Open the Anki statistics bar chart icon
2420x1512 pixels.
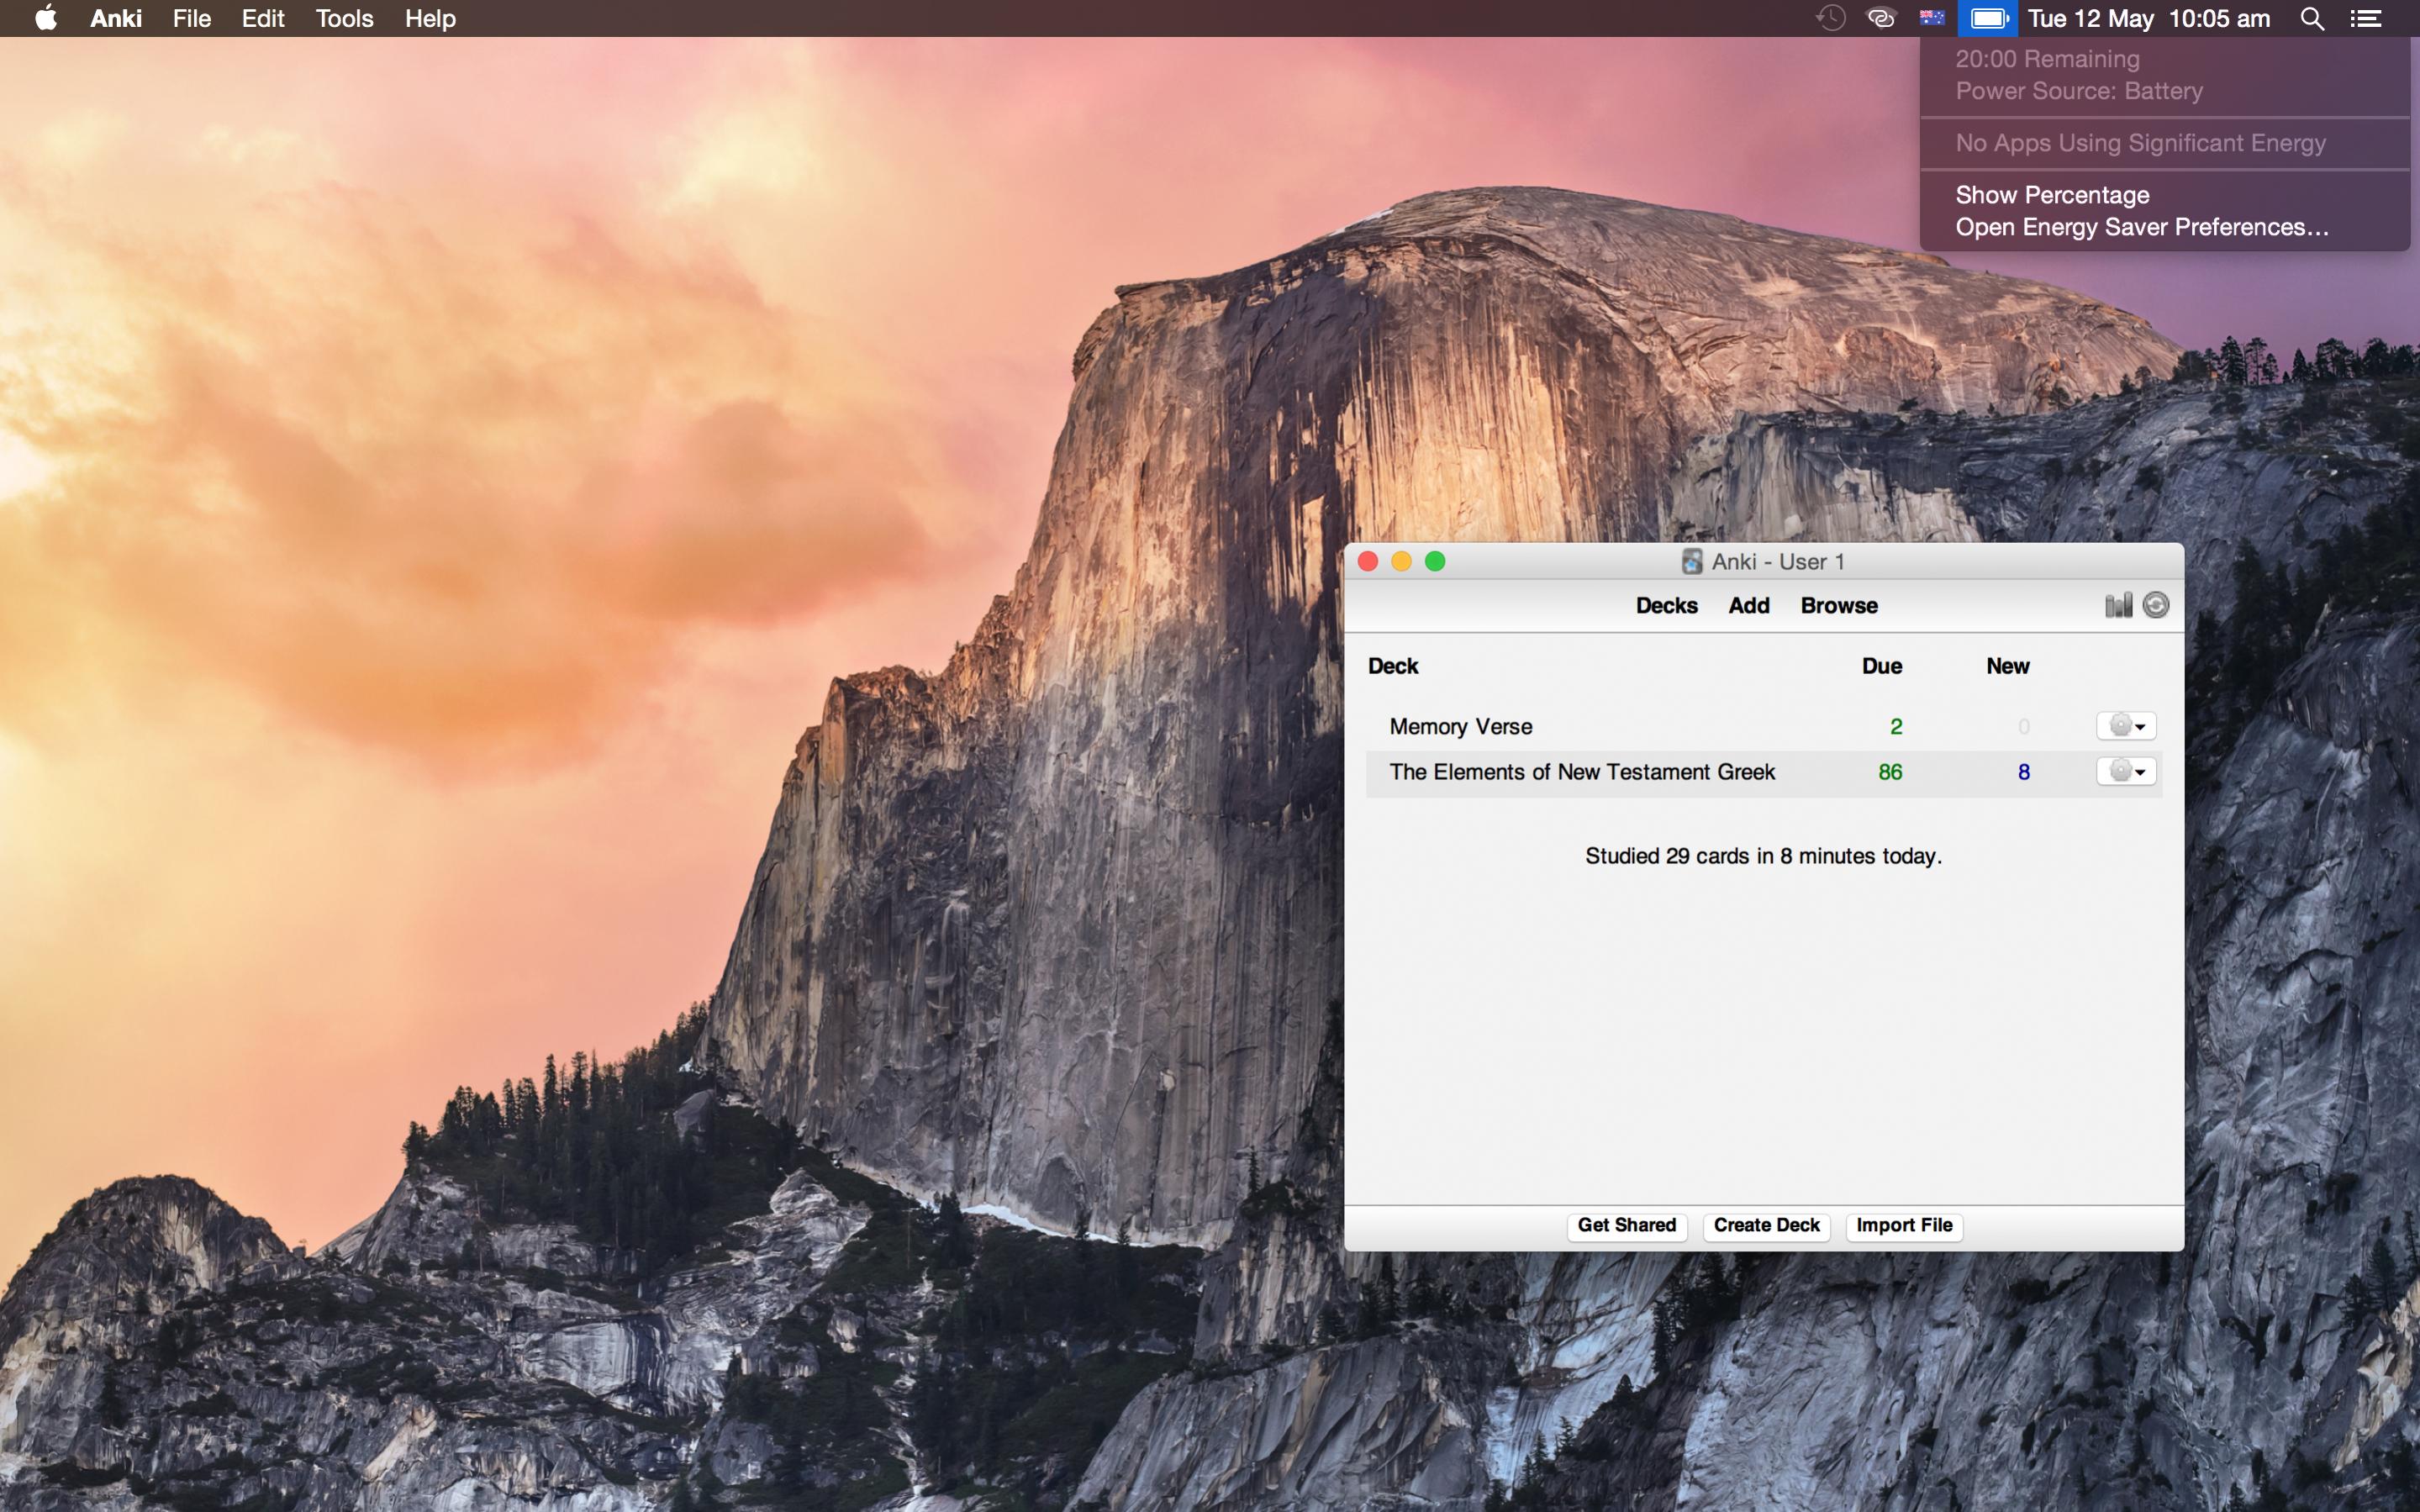[2118, 605]
